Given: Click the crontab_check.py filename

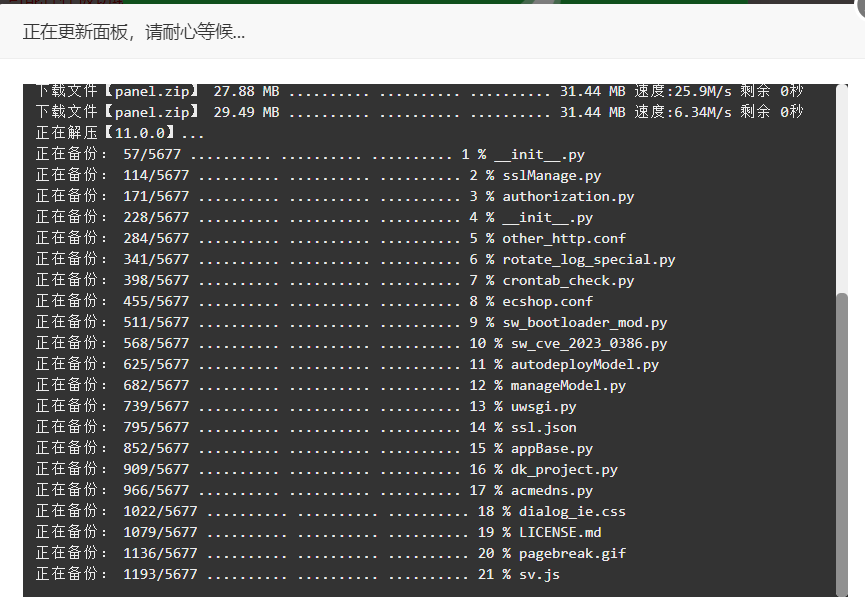Looking at the screenshot, I should tap(568, 280).
